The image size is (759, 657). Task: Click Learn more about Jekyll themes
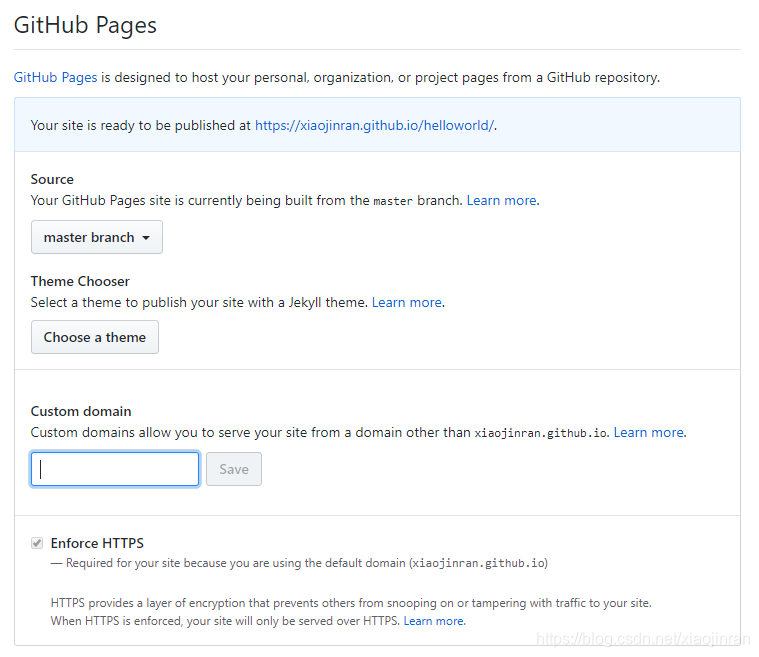coord(407,303)
